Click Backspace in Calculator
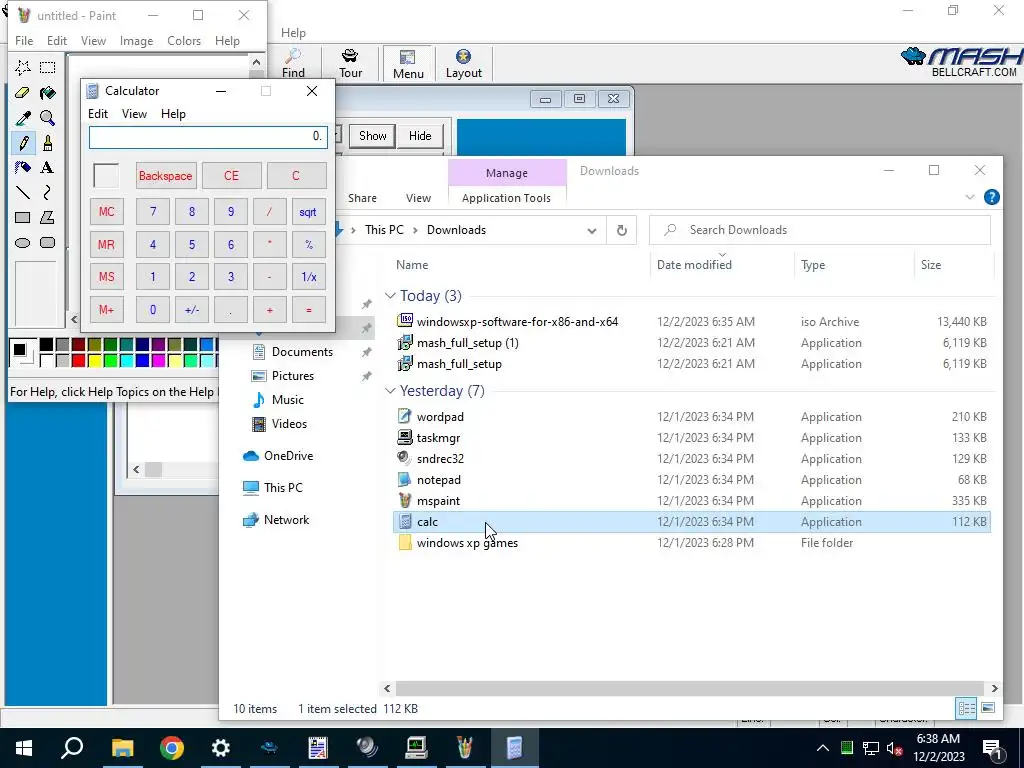This screenshot has height=768, width=1024. tap(165, 176)
